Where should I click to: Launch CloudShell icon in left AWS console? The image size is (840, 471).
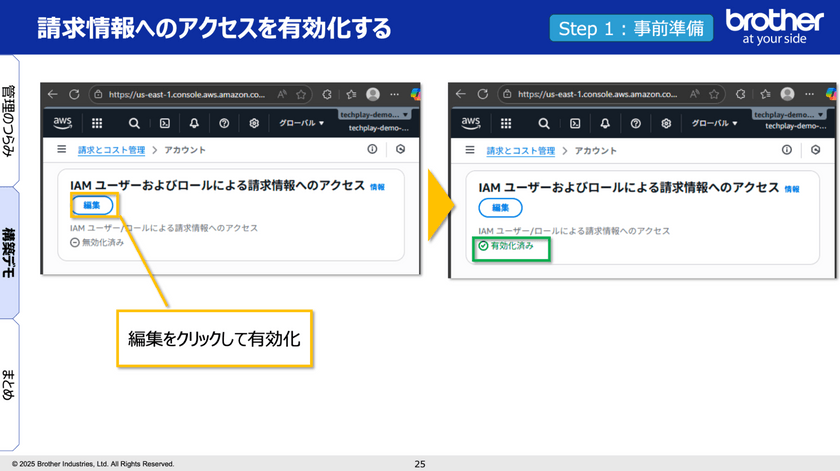click(164, 123)
